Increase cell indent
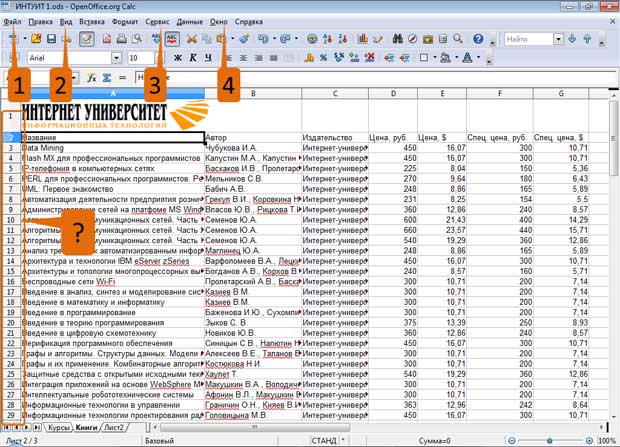The width and height of the screenshot is (620, 447). tap(404, 58)
